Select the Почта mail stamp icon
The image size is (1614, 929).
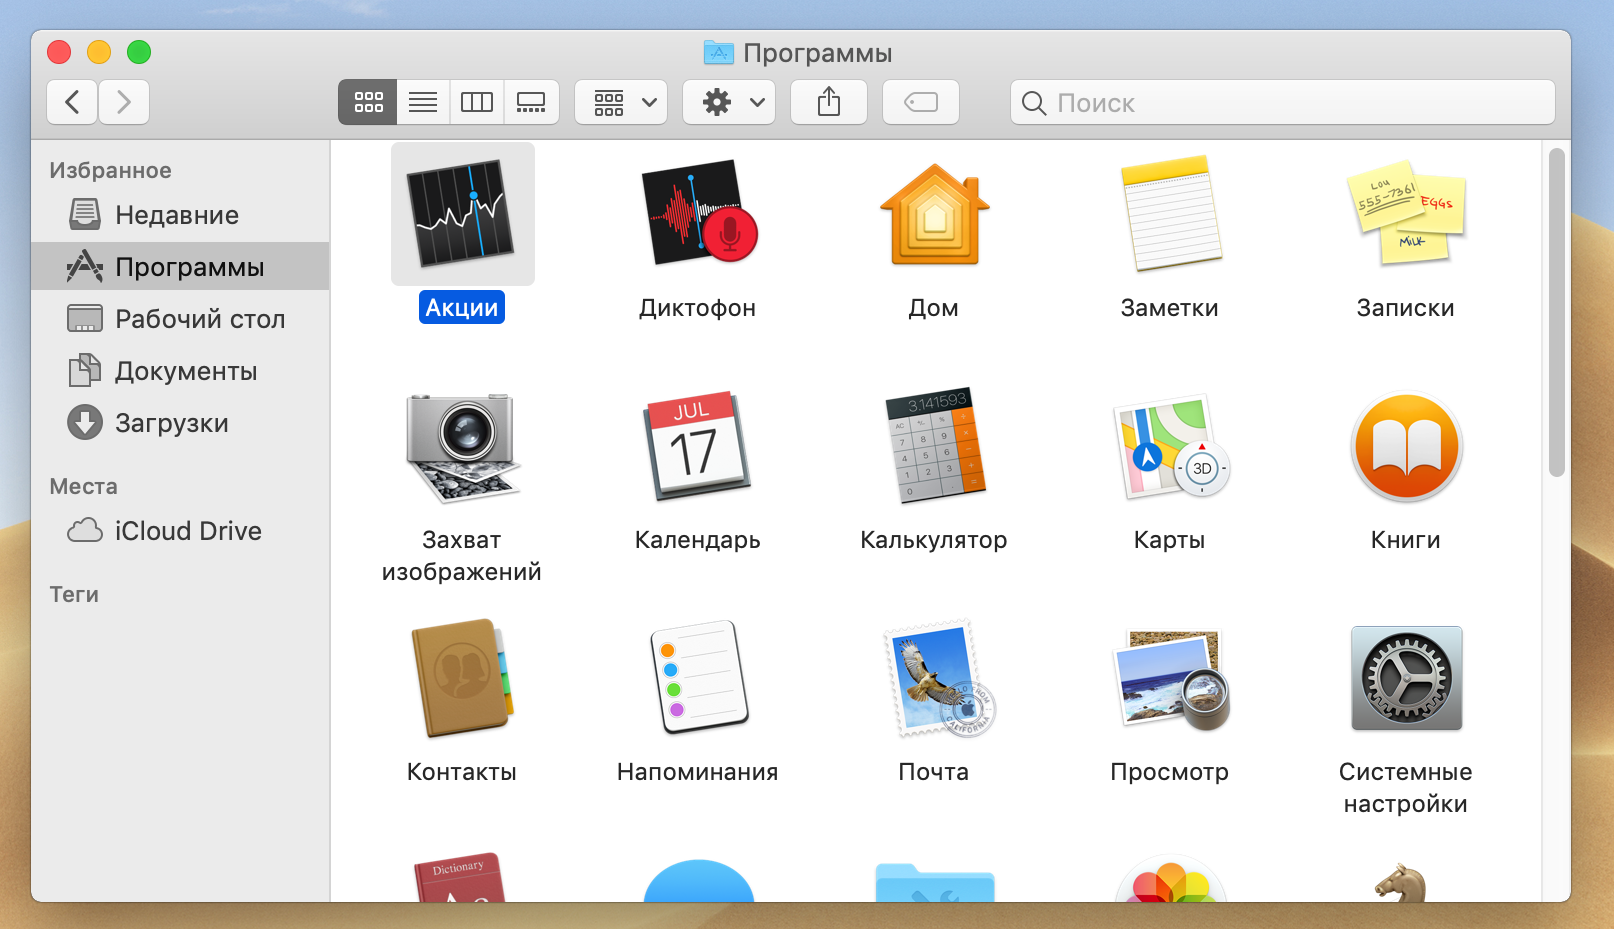coord(938,678)
